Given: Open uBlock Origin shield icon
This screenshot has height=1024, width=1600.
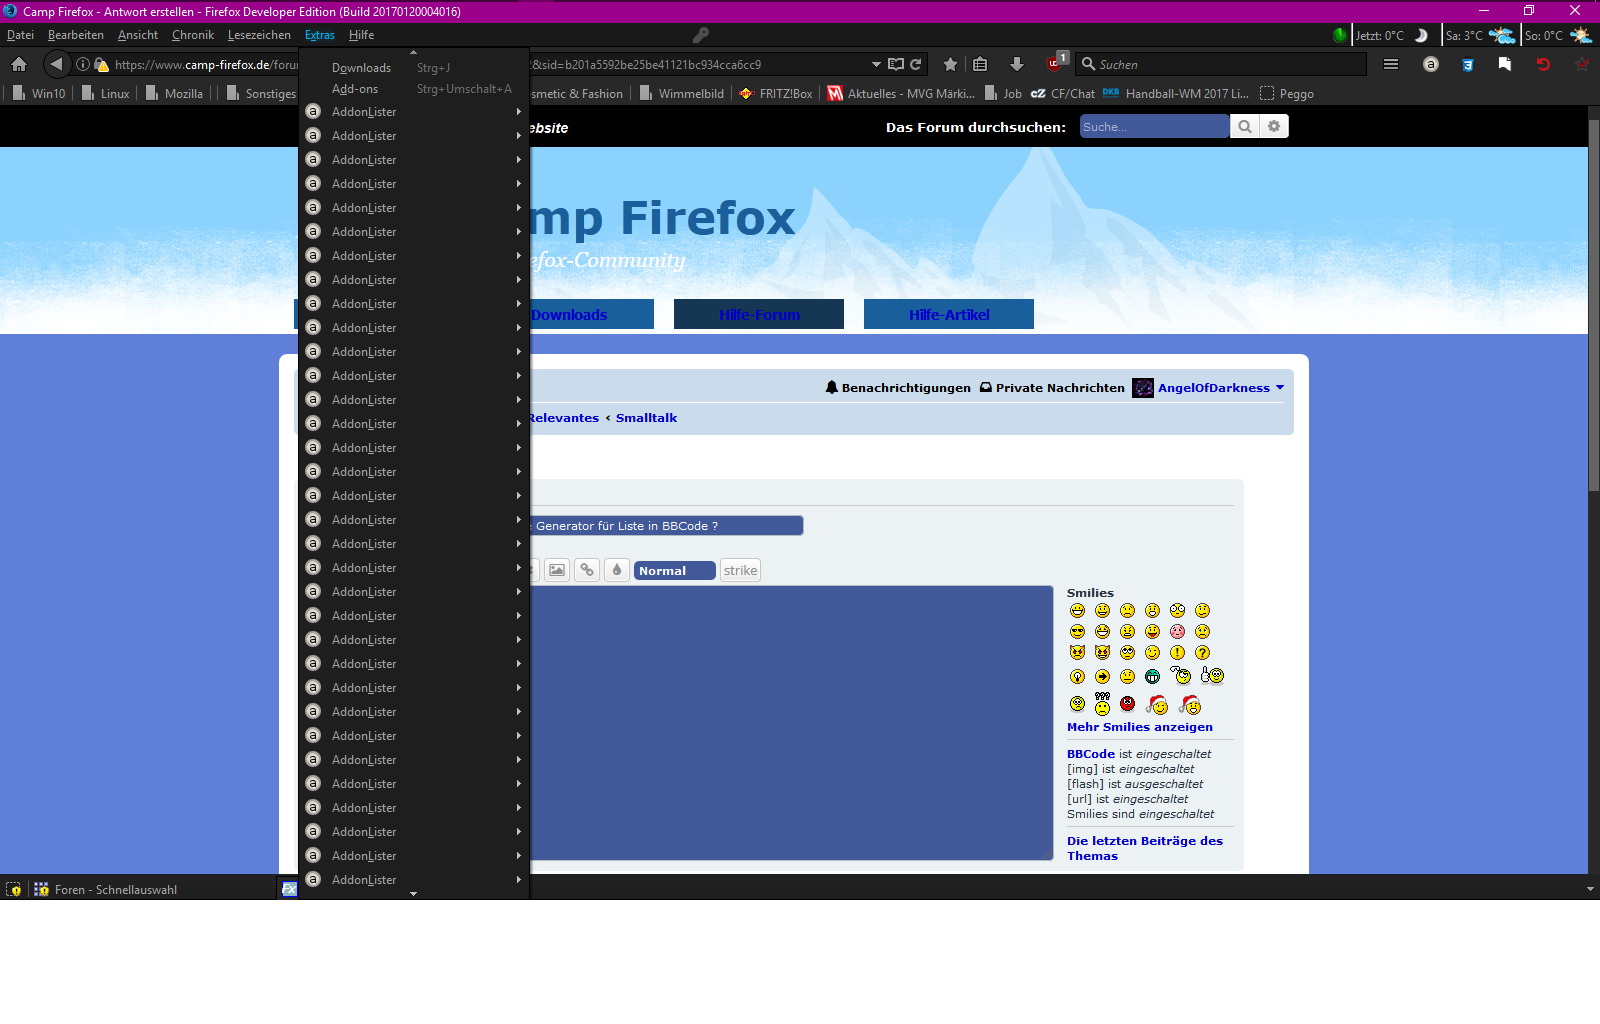Looking at the screenshot, I should pyautogui.click(x=1054, y=64).
